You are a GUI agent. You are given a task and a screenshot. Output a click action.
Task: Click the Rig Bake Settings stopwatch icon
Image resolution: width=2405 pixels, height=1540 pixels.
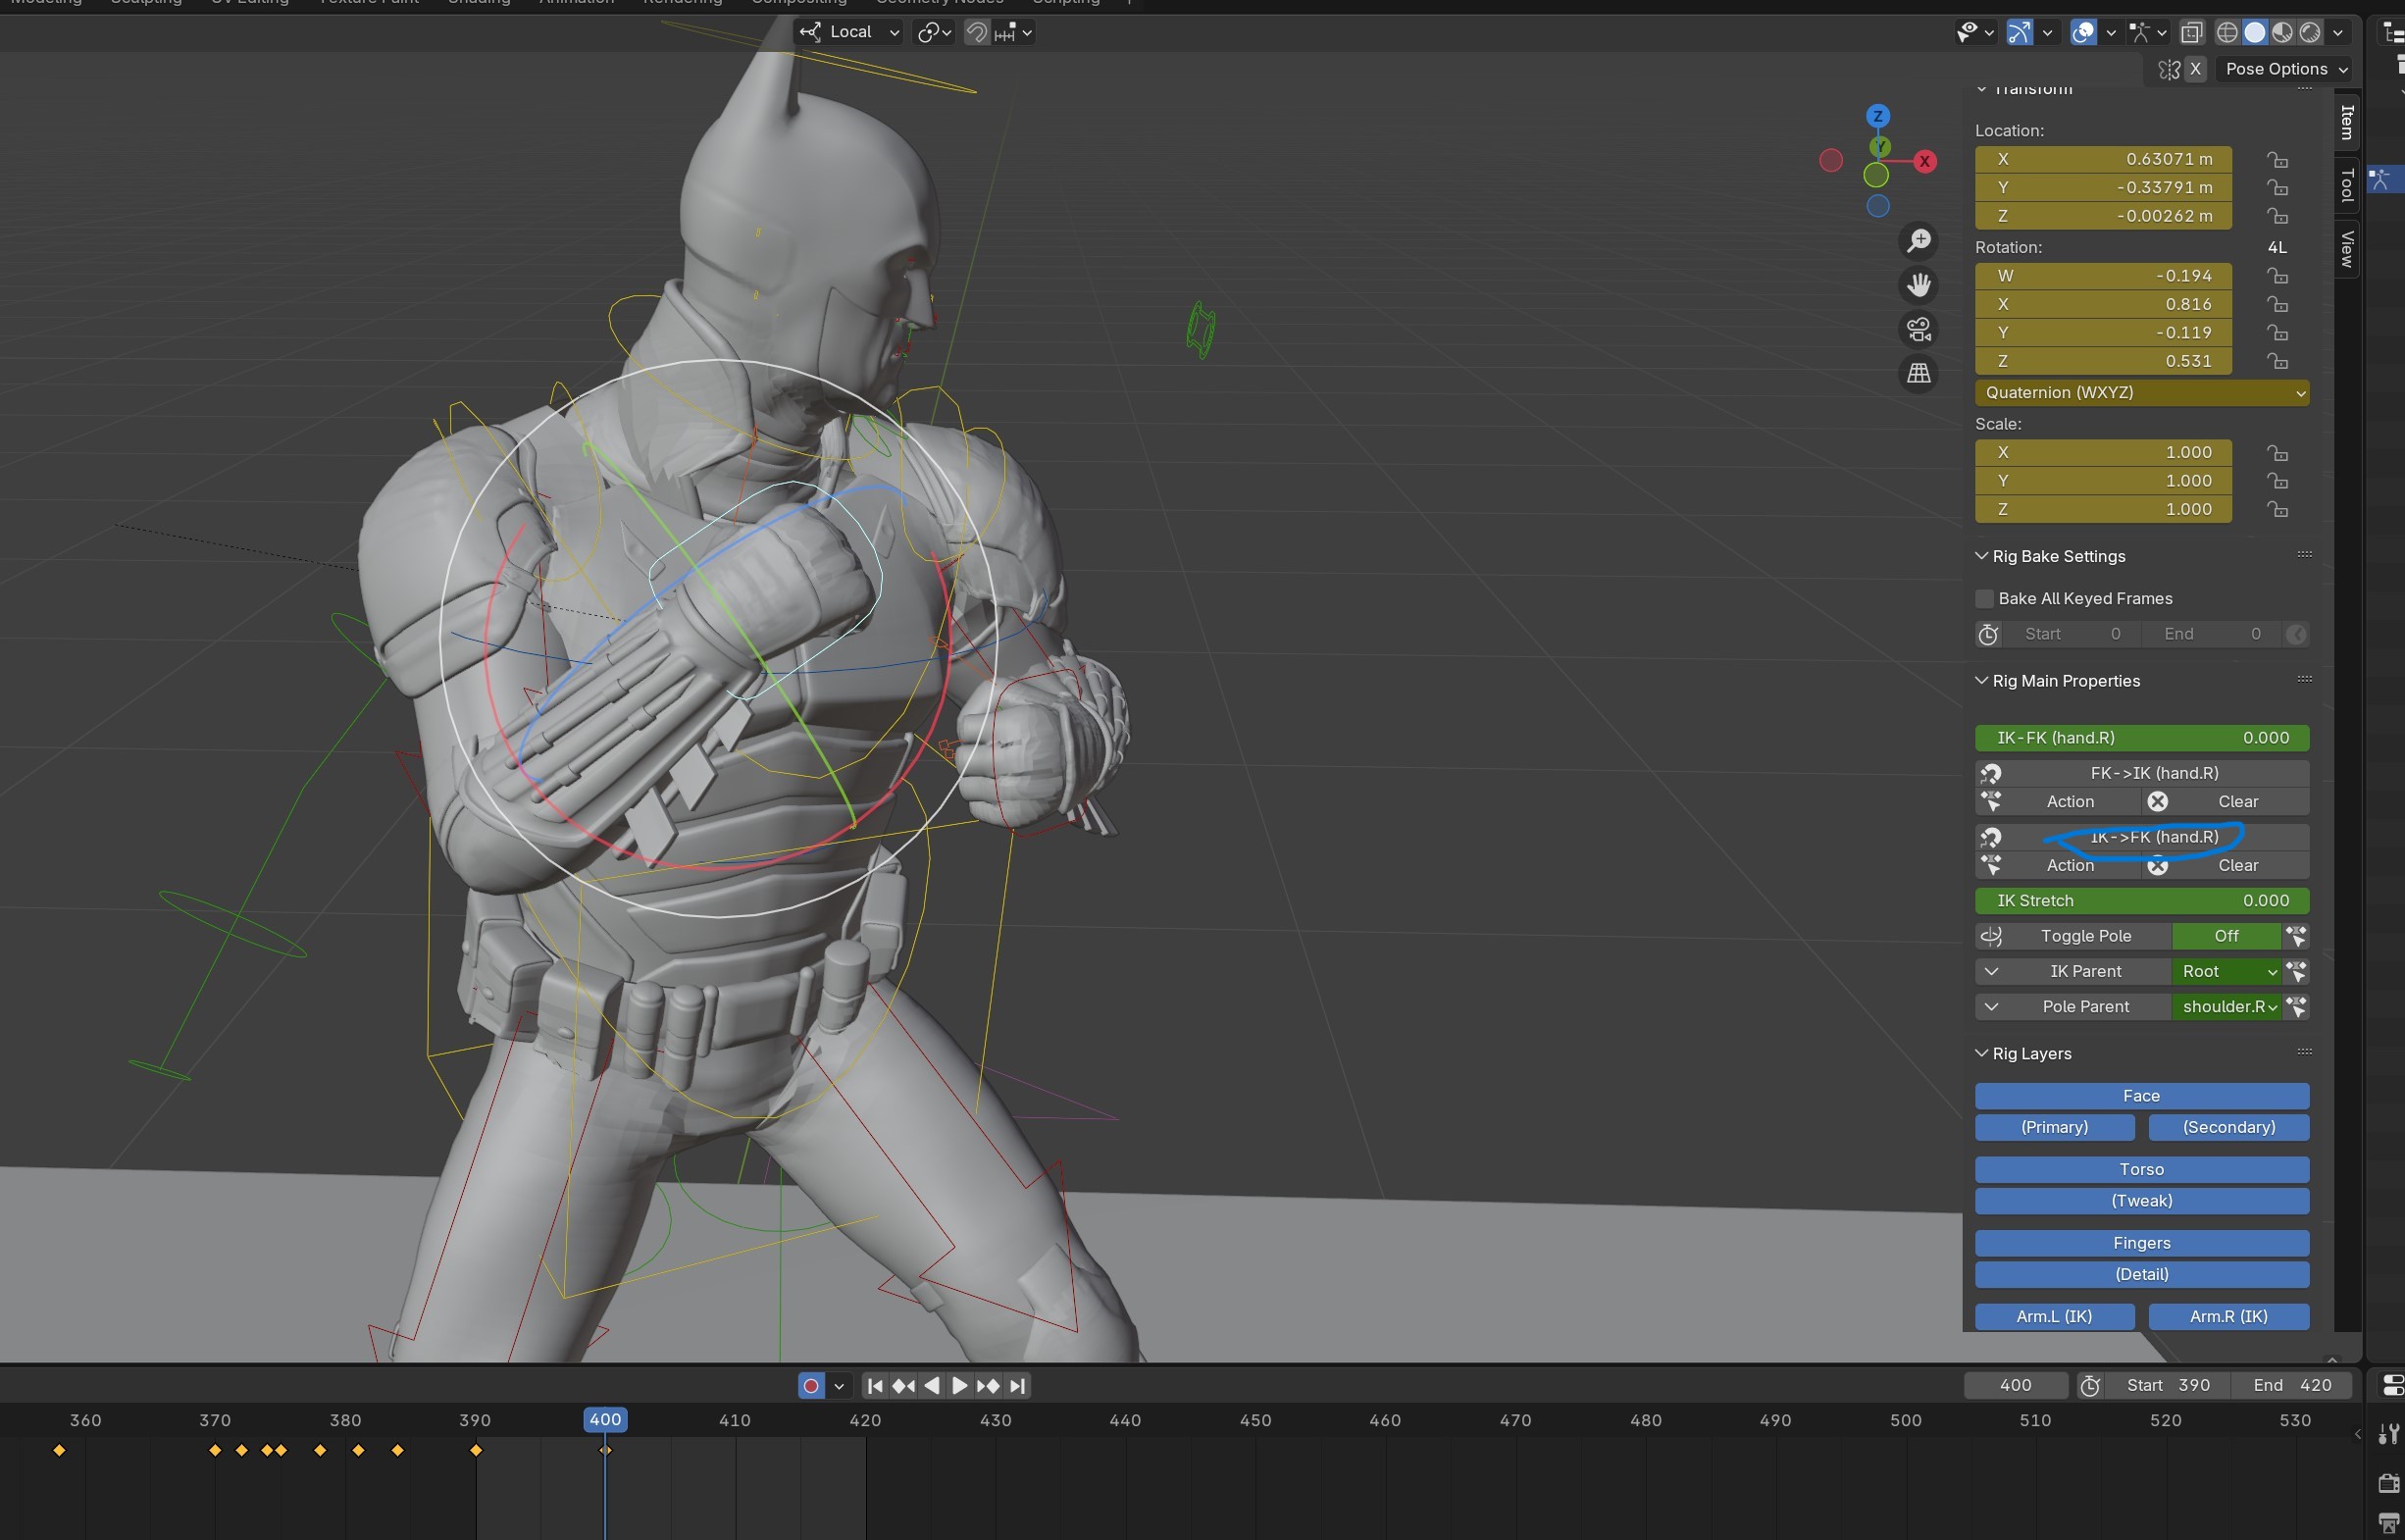coord(1988,635)
